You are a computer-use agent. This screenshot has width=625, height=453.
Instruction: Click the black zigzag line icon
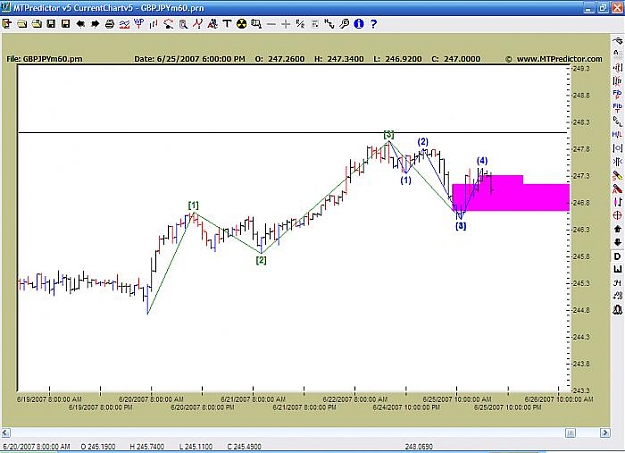[x=329, y=24]
